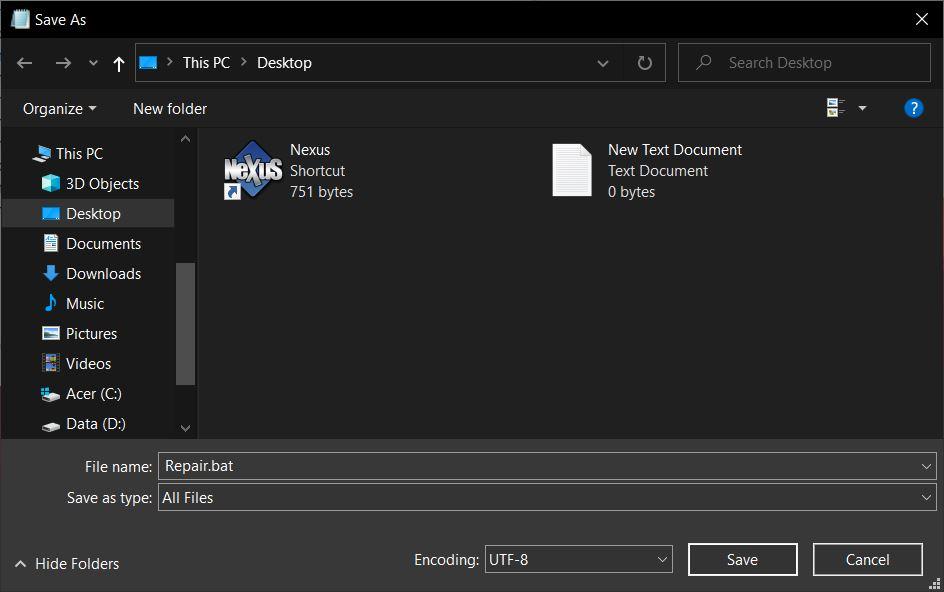Open the Organize menu

(60, 109)
